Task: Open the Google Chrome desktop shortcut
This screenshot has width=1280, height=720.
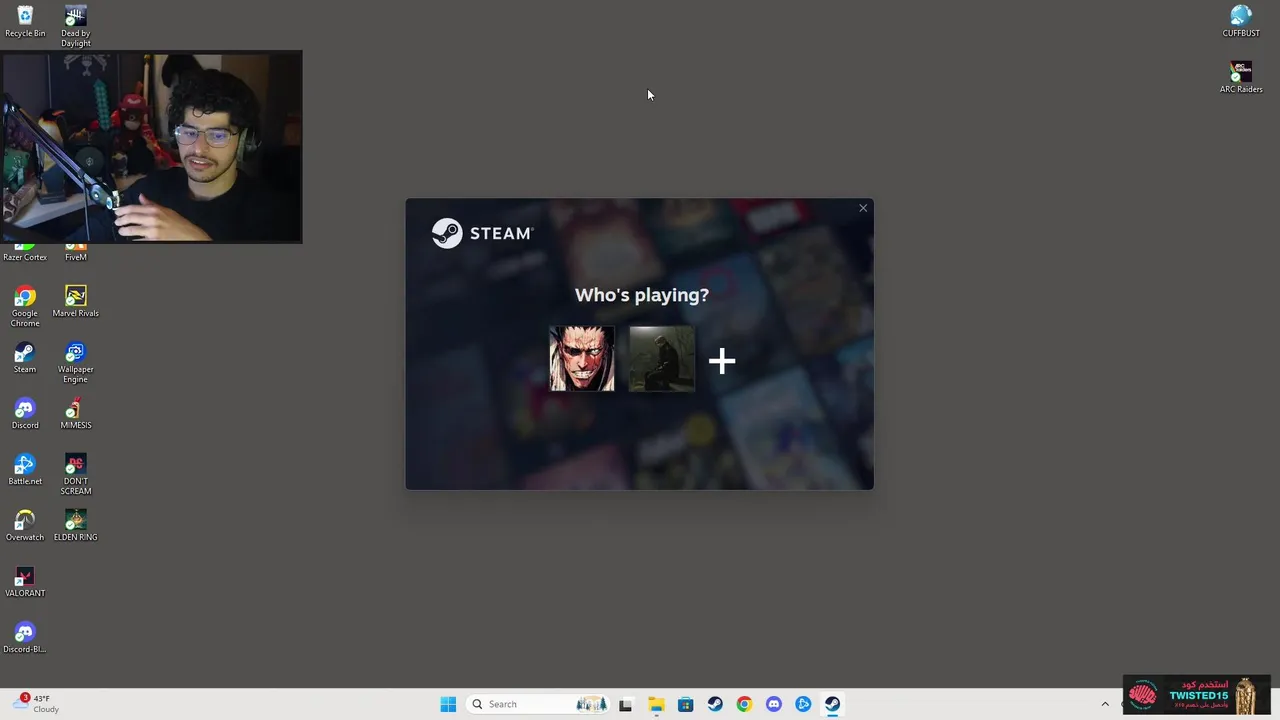Action: pyautogui.click(x=25, y=306)
